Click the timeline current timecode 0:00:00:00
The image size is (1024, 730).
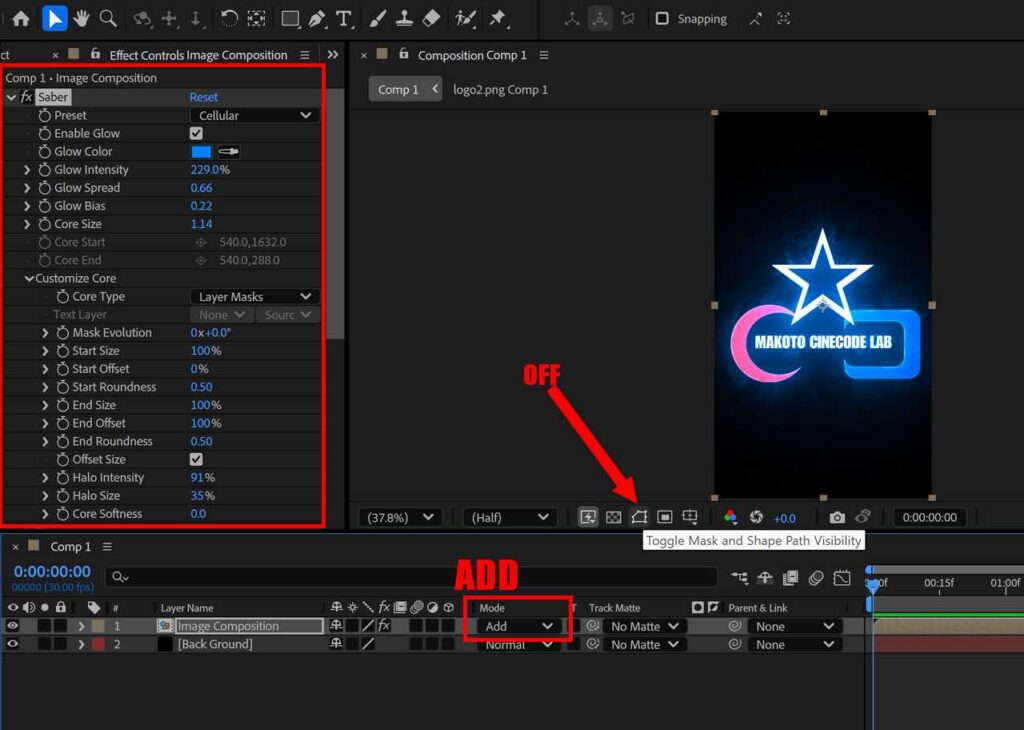[x=52, y=571]
